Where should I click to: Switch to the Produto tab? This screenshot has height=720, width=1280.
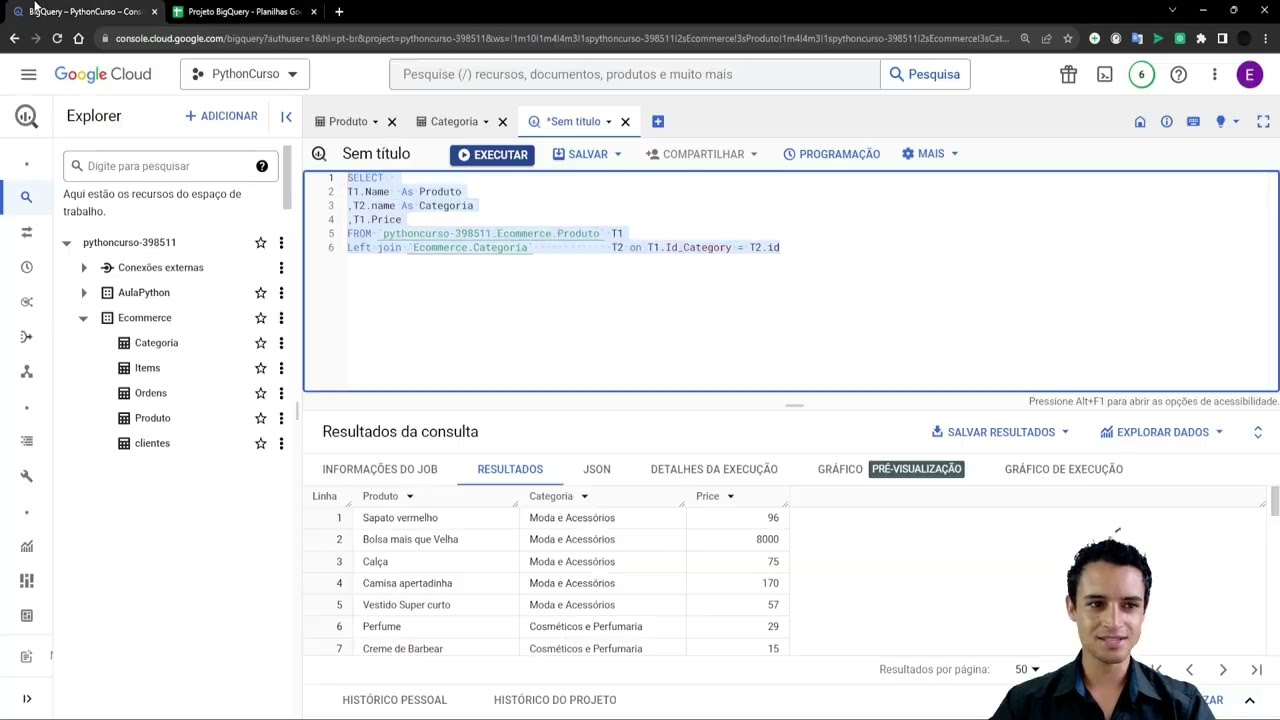pos(348,122)
